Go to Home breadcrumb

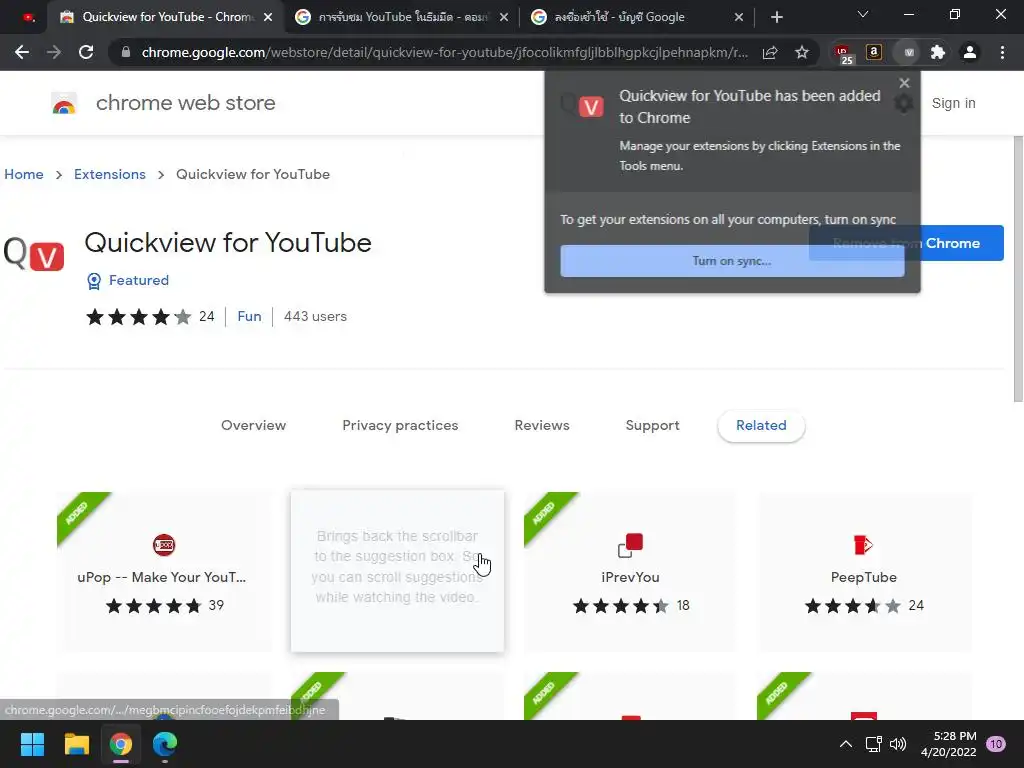(24, 174)
